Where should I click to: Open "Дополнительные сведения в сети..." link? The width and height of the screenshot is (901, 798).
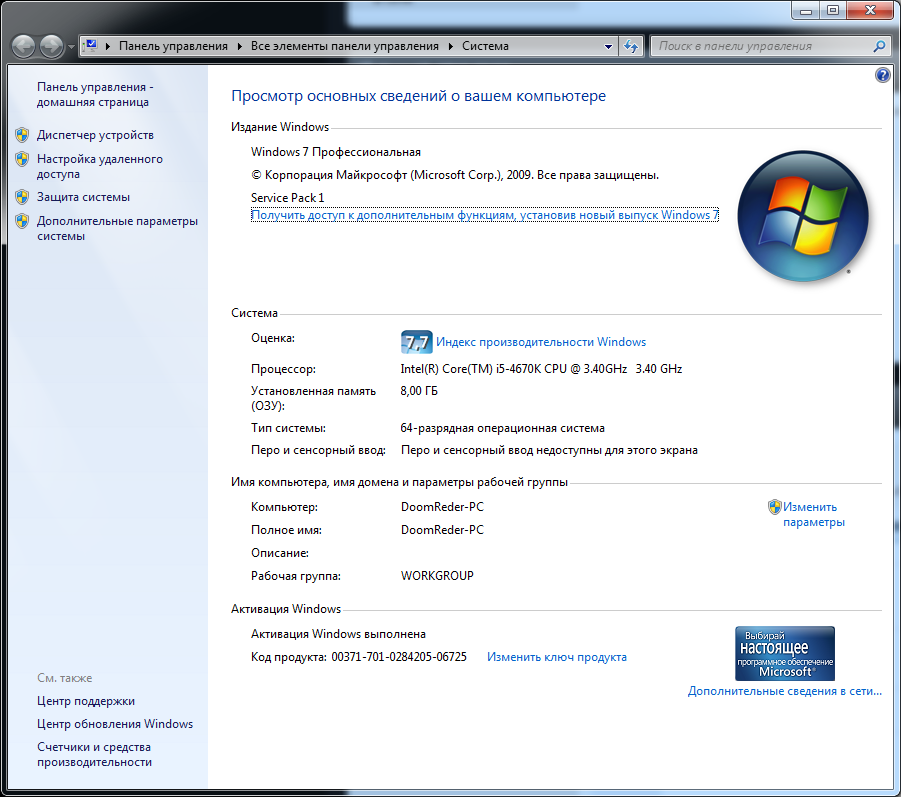785,691
